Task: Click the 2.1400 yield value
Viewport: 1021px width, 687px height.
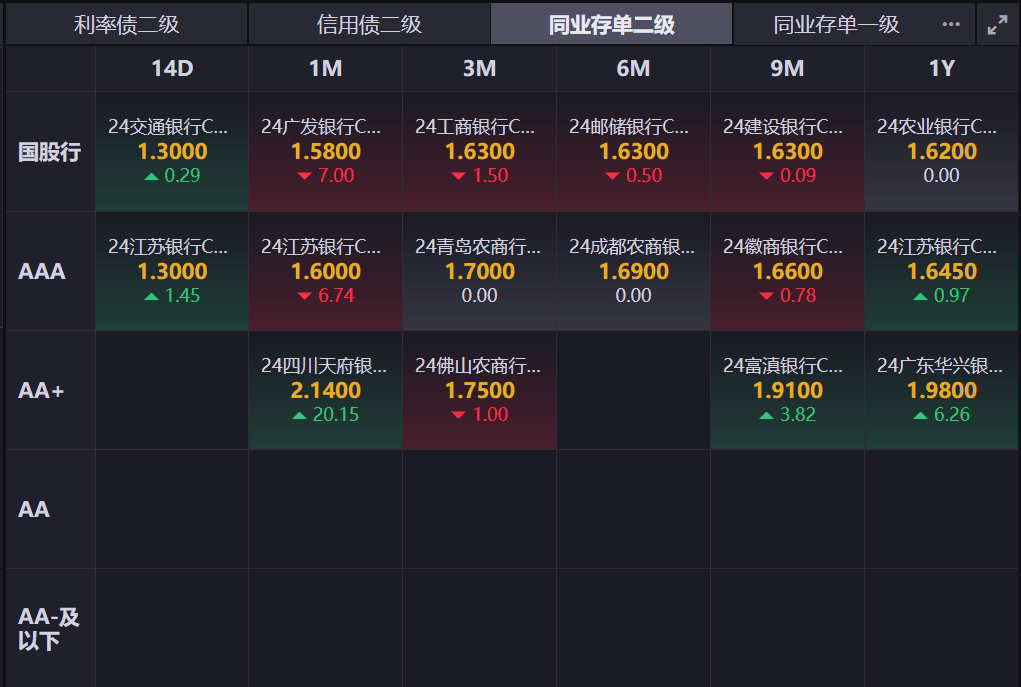Action: click(326, 391)
